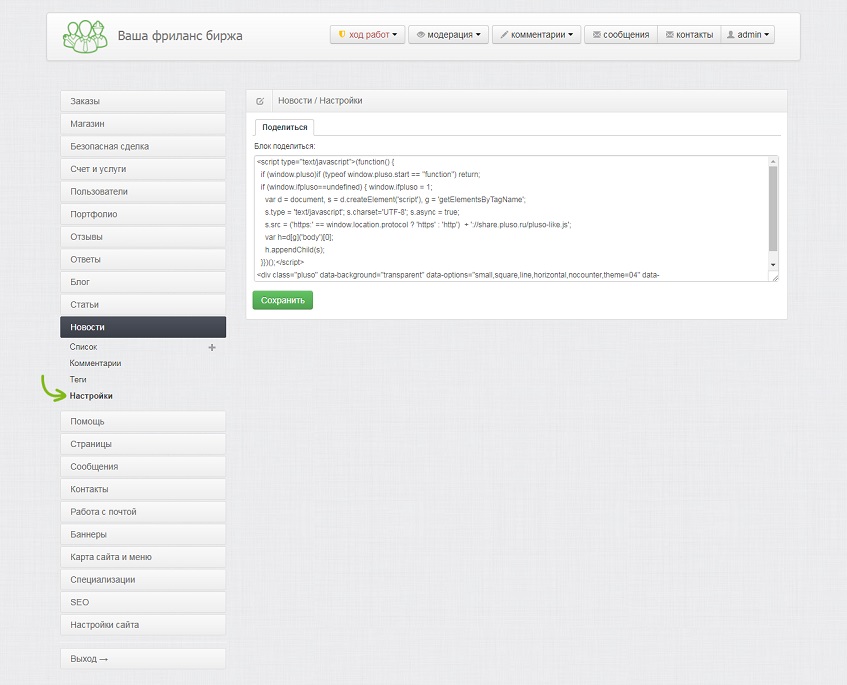Open the admin user dropdown
The width and height of the screenshot is (847, 685).
click(x=748, y=35)
